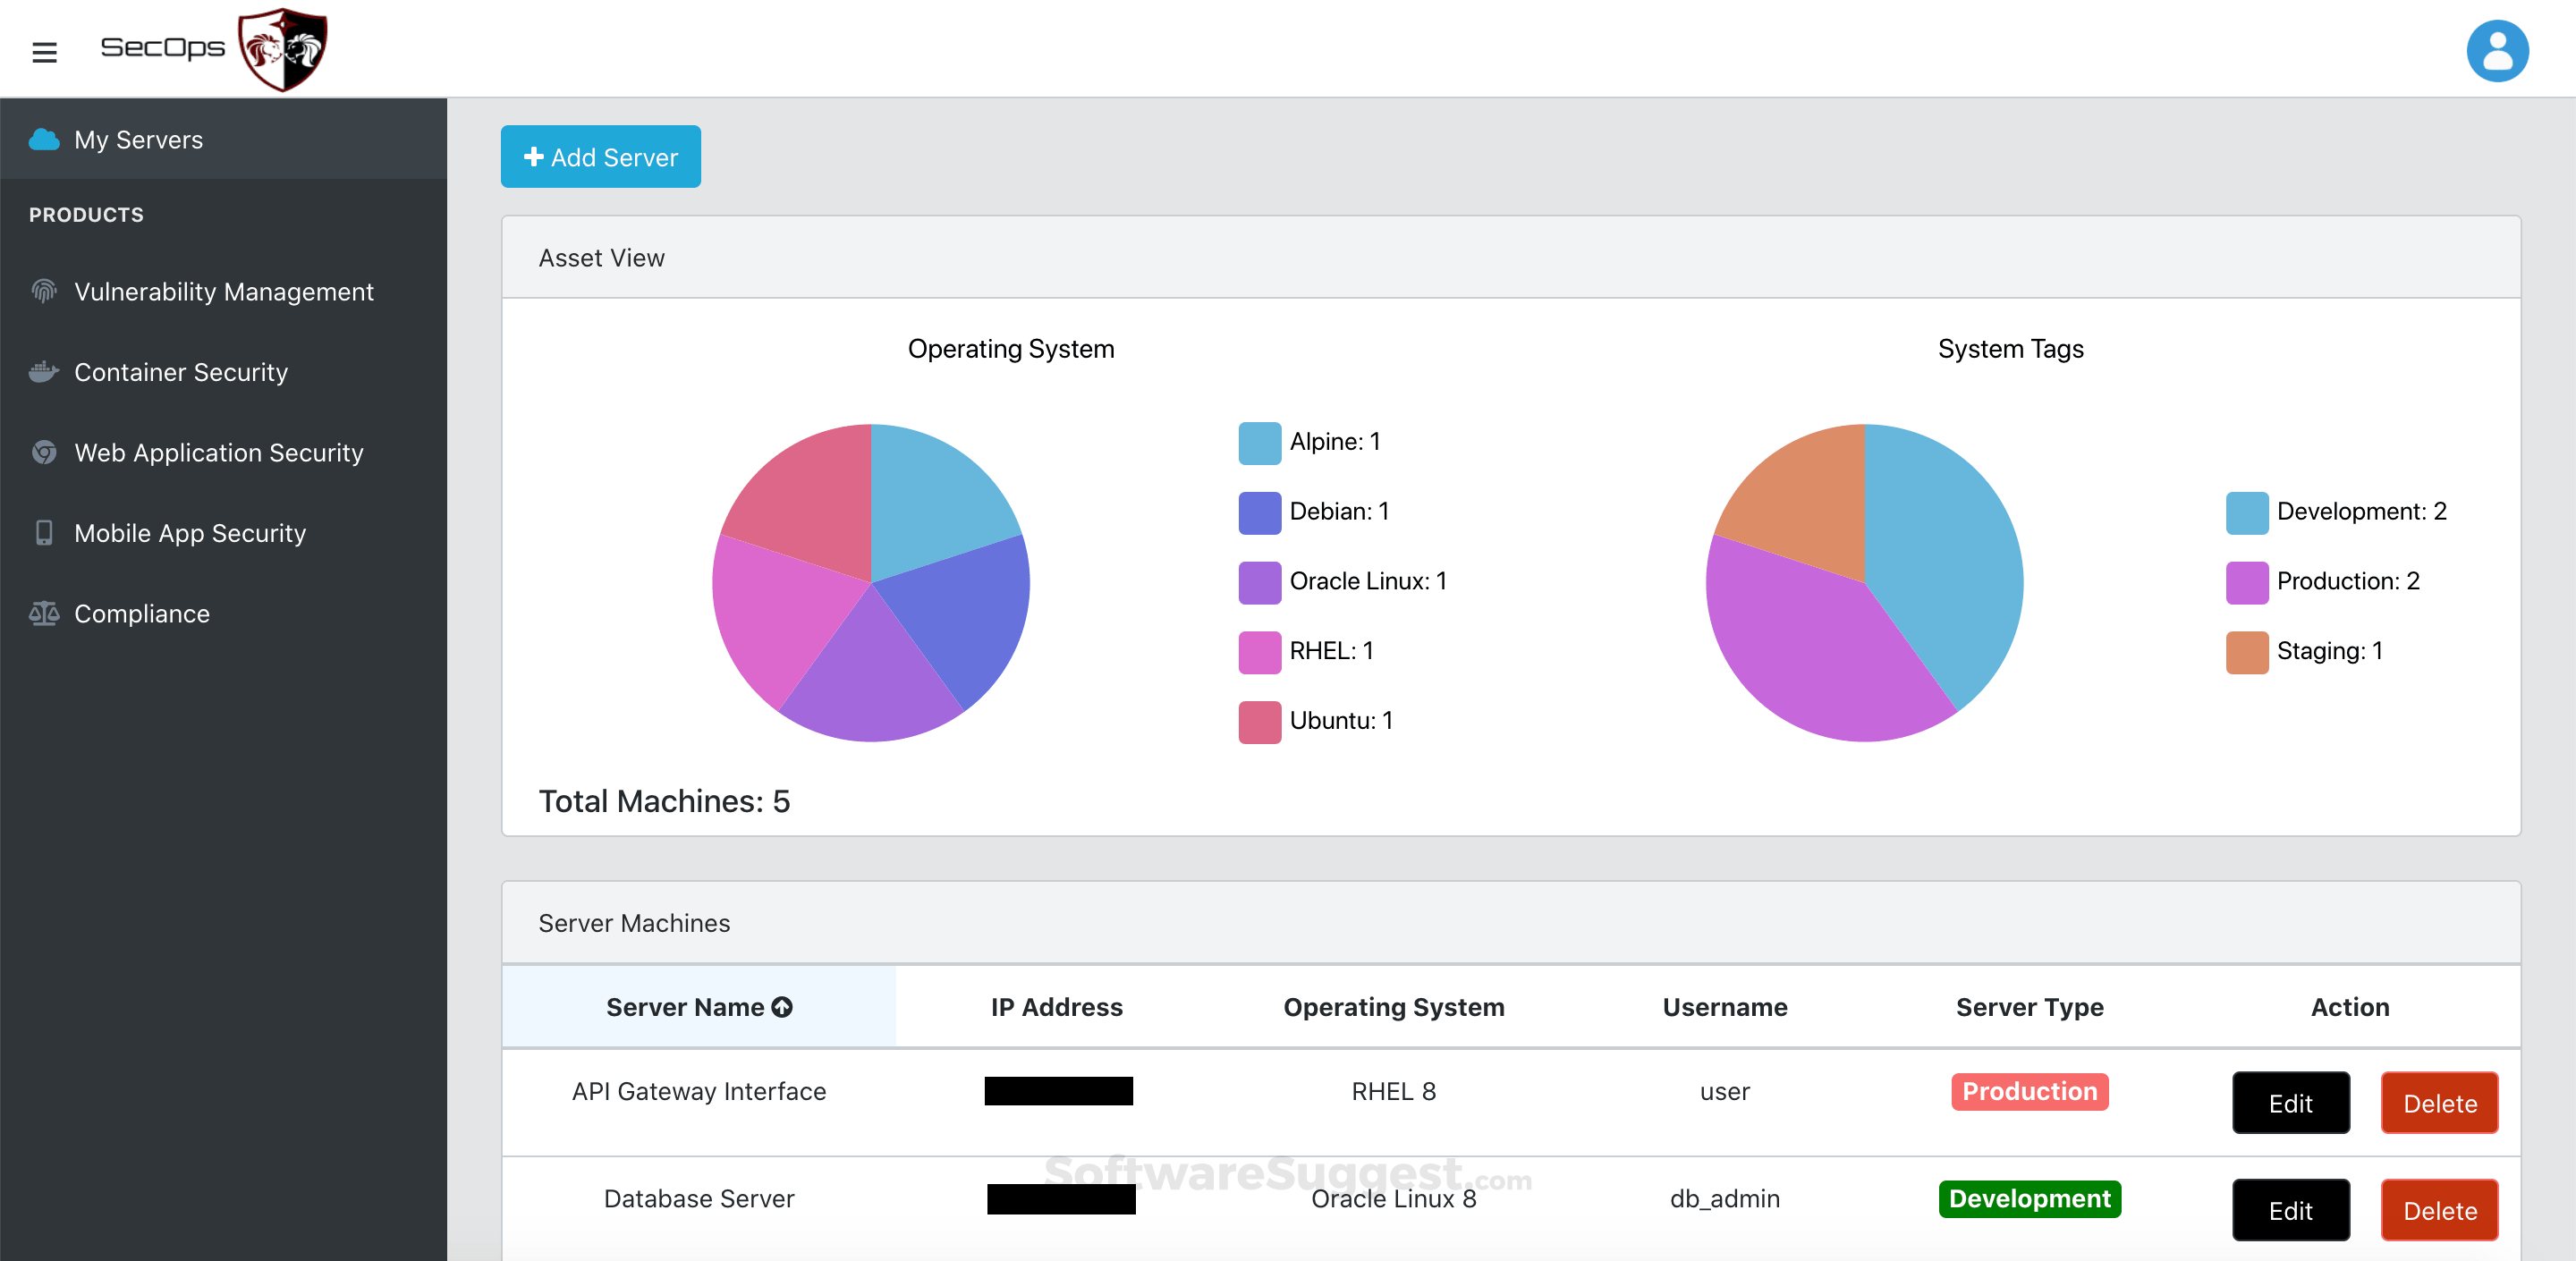Select the Container Security docker icon
Image resolution: width=2576 pixels, height=1261 pixels.
[43, 372]
